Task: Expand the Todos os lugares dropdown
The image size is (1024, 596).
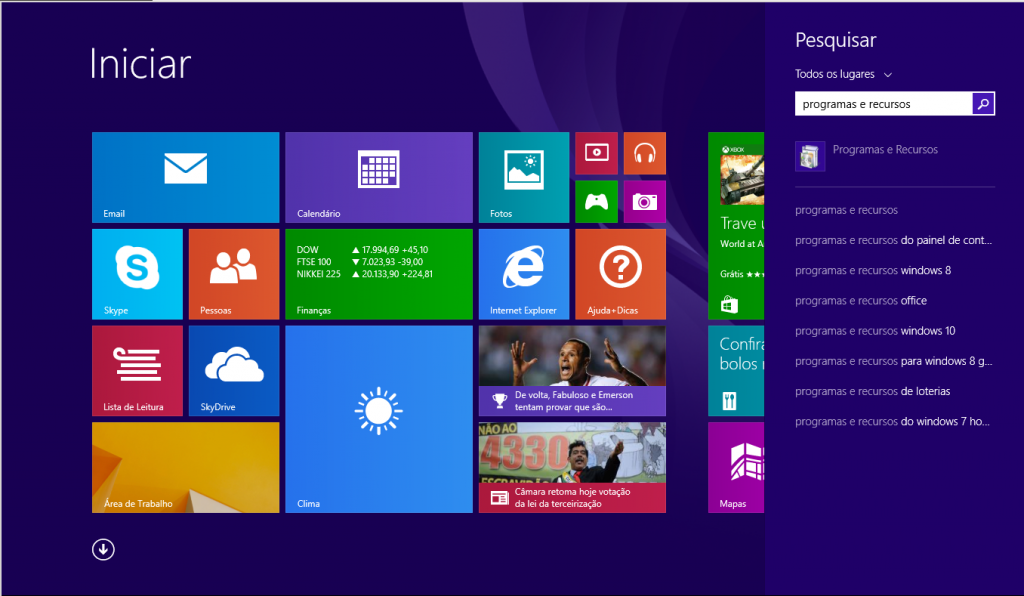Action: (842, 74)
